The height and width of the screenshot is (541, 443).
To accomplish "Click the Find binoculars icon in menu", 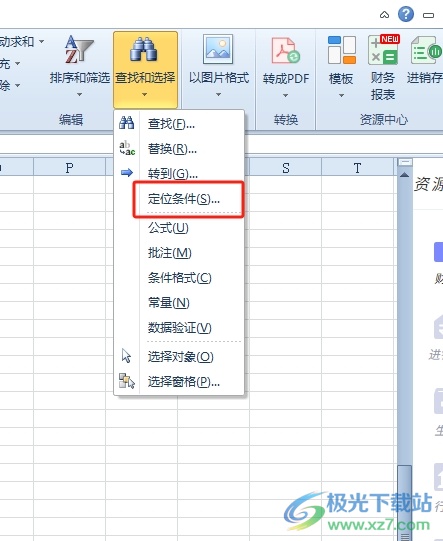I will click(126, 122).
